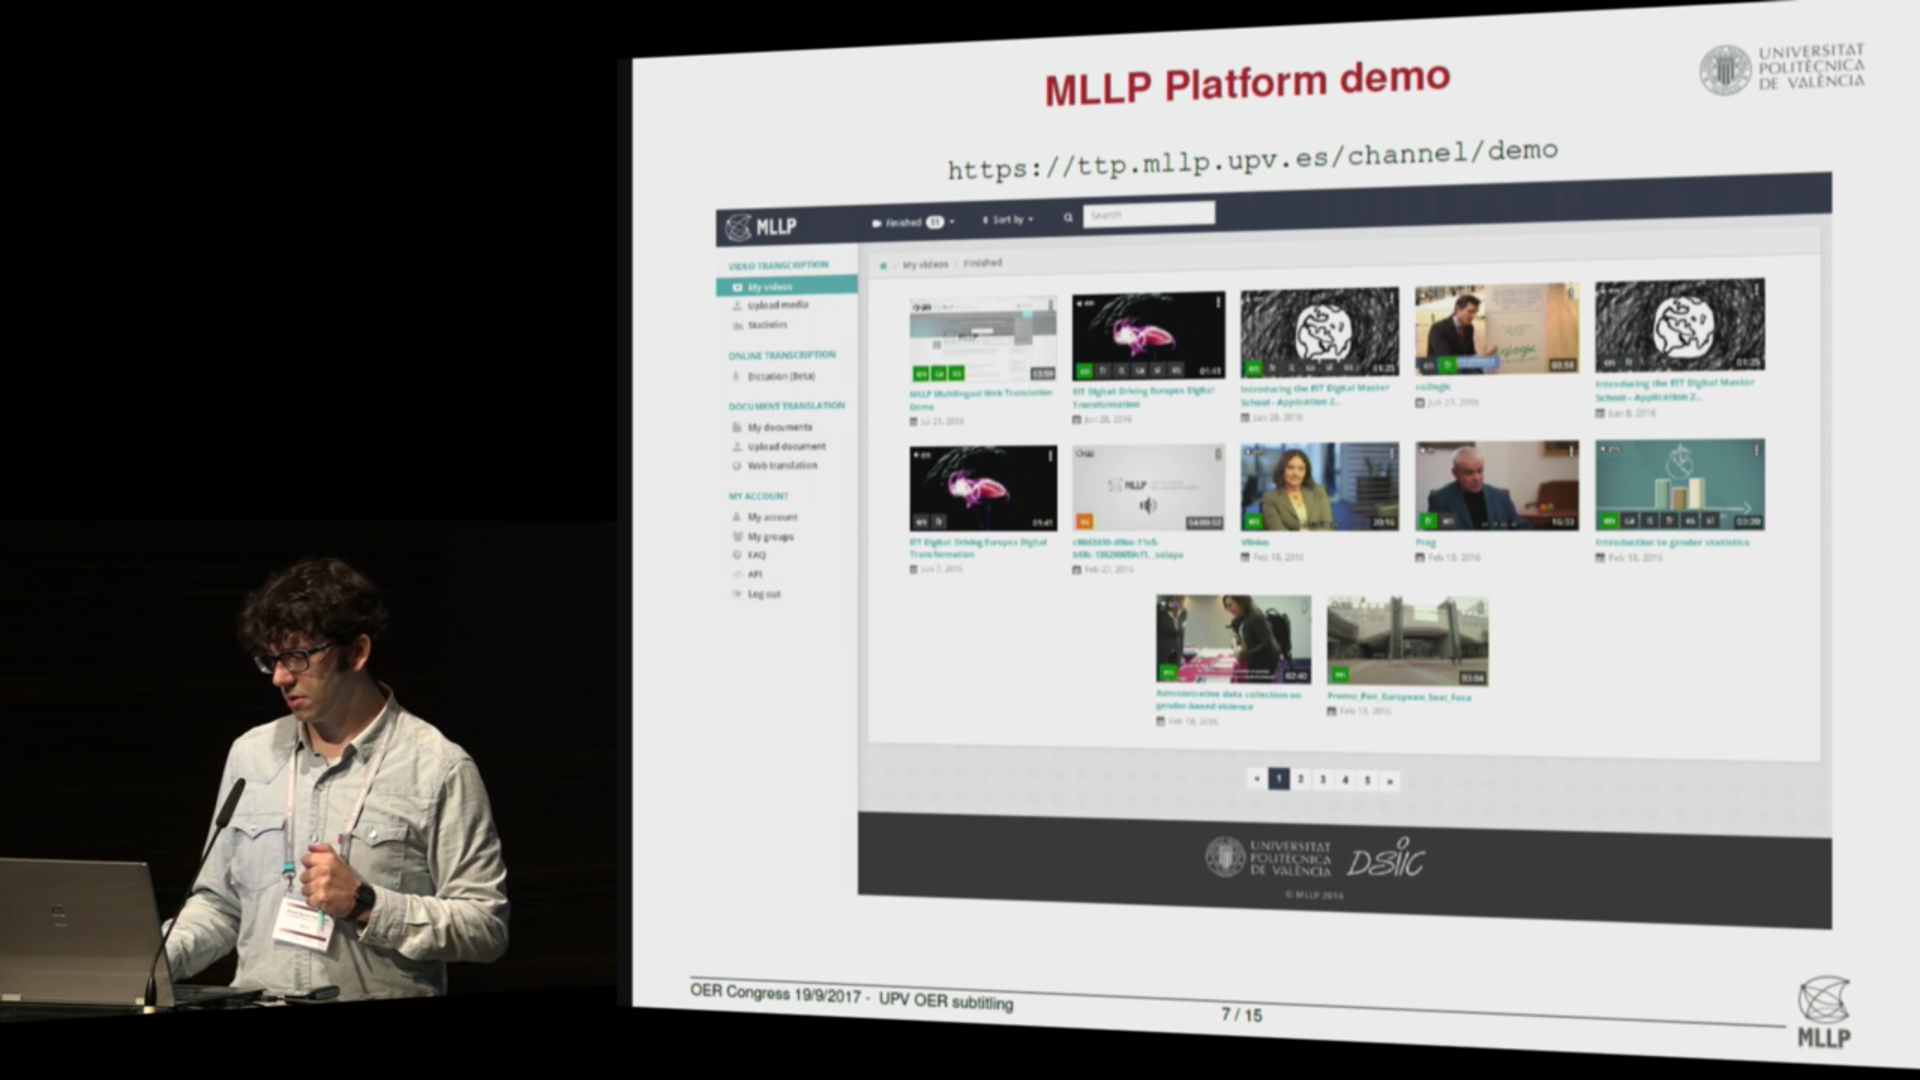Click the DSIIC logo in footer

pyautogui.click(x=1386, y=859)
